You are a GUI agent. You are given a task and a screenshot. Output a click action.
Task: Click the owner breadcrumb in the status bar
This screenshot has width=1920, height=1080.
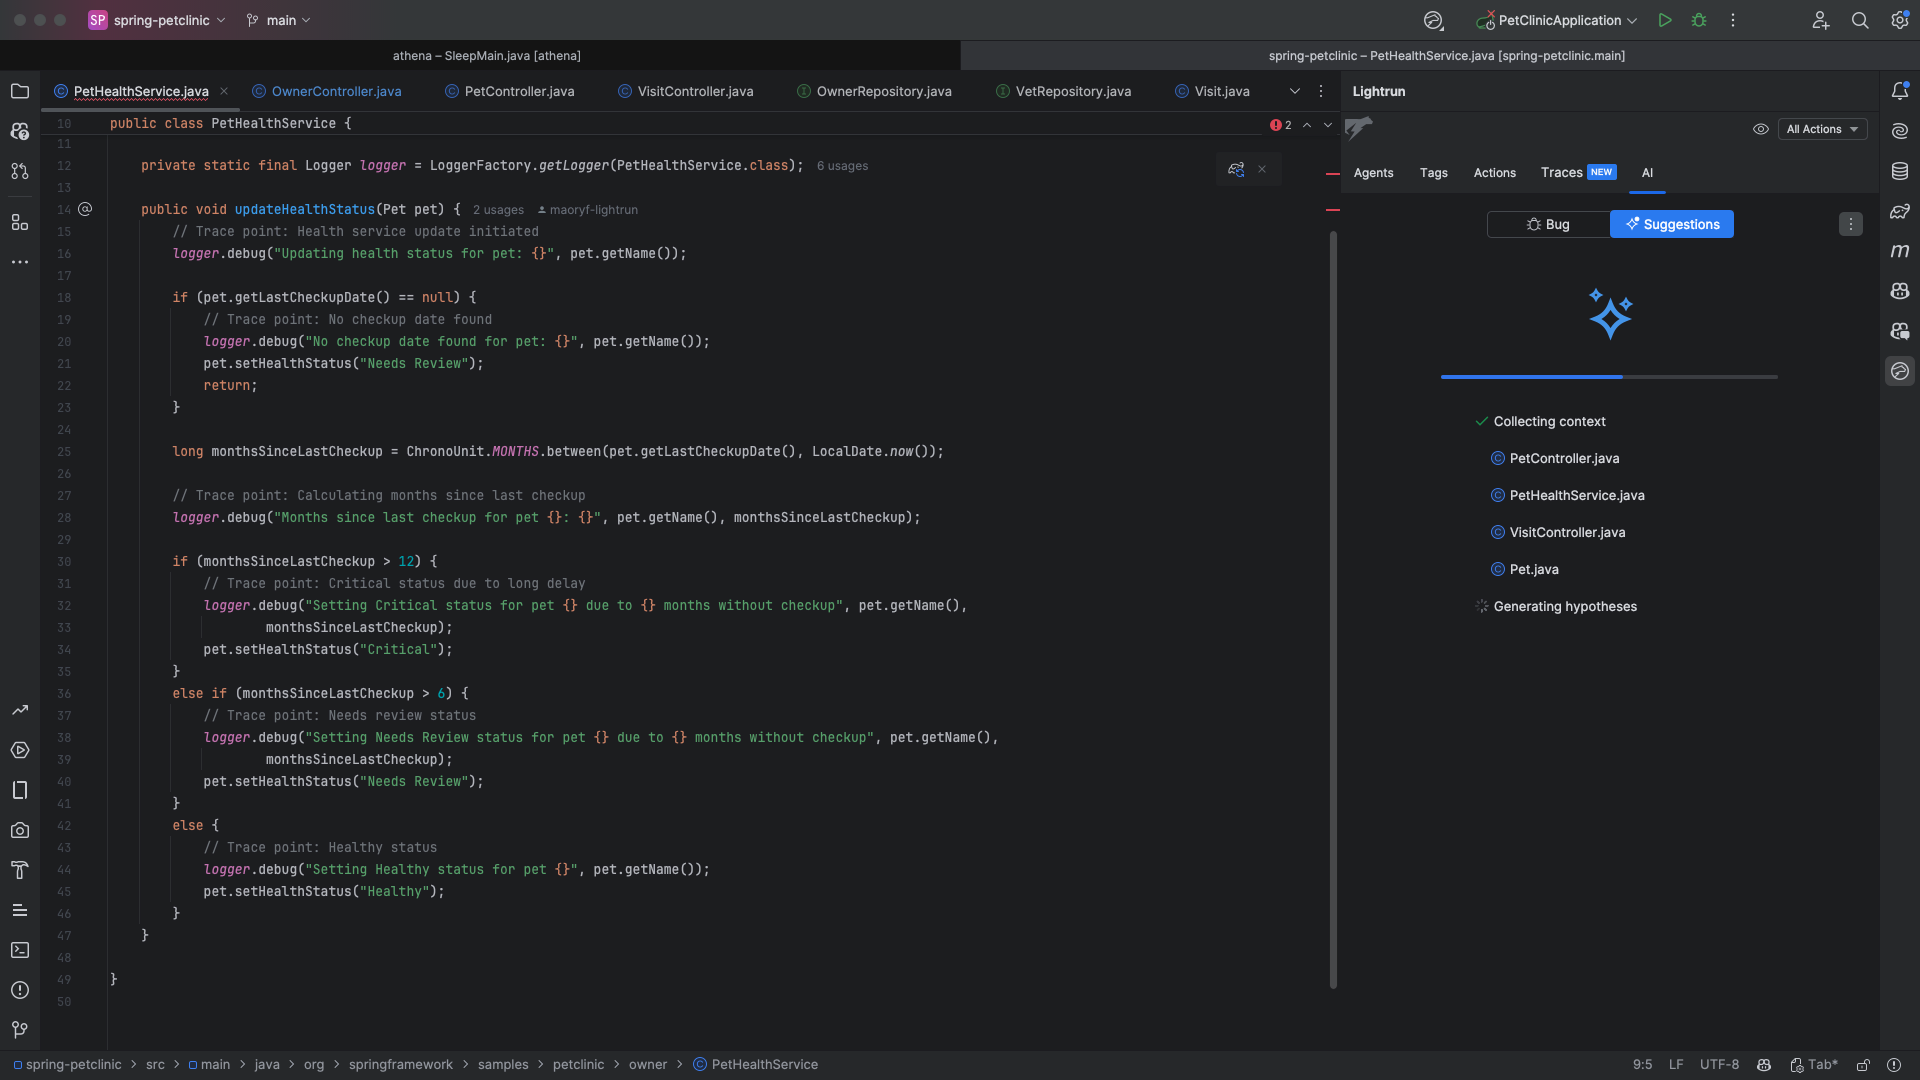pos(648,1065)
